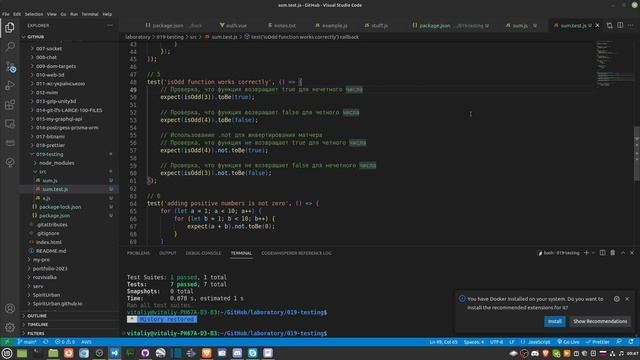The height and width of the screenshot is (360, 640).
Task: Click the open changes icon in the editor toolbar
Action: point(609,25)
